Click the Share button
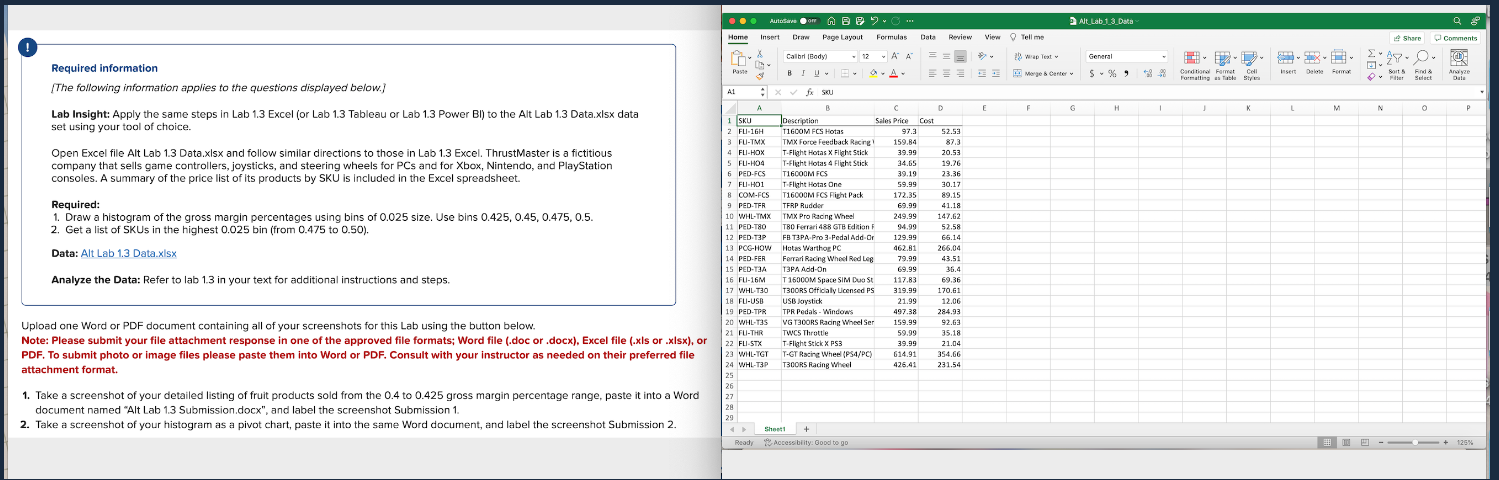1499x480 pixels. [1409, 38]
